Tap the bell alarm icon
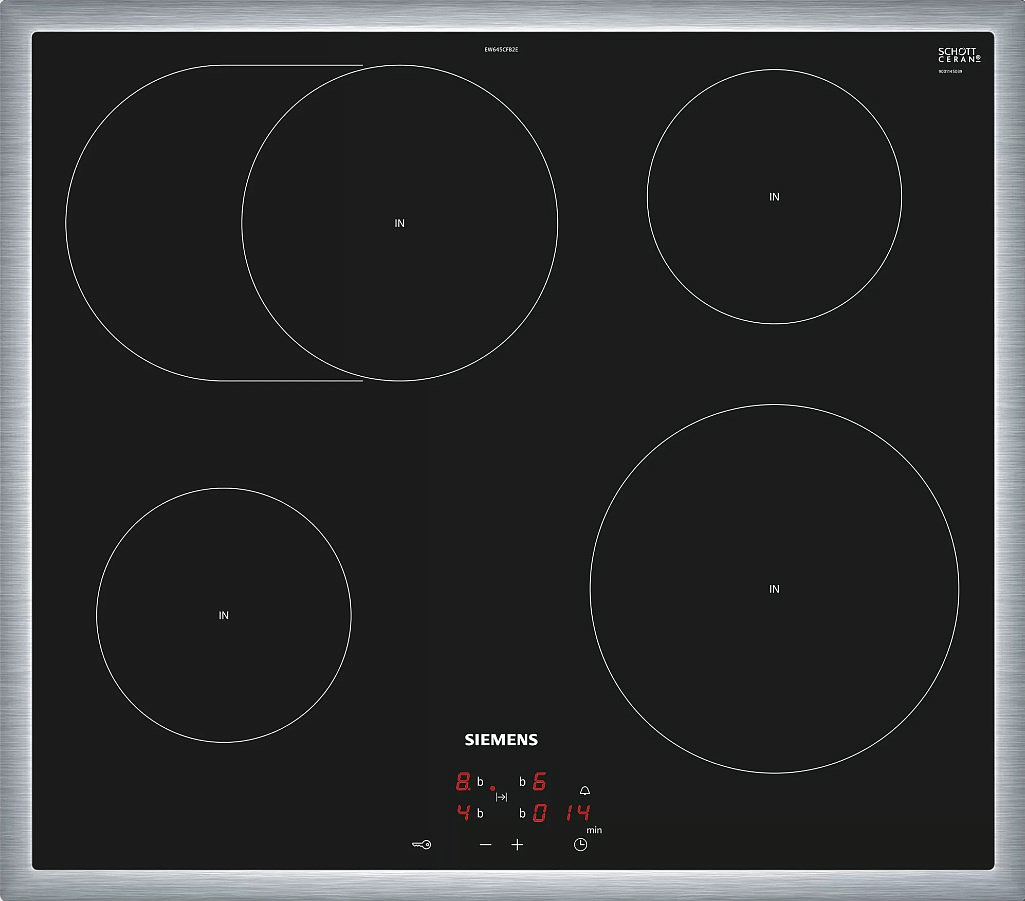This screenshot has width=1025, height=901. tap(585, 790)
